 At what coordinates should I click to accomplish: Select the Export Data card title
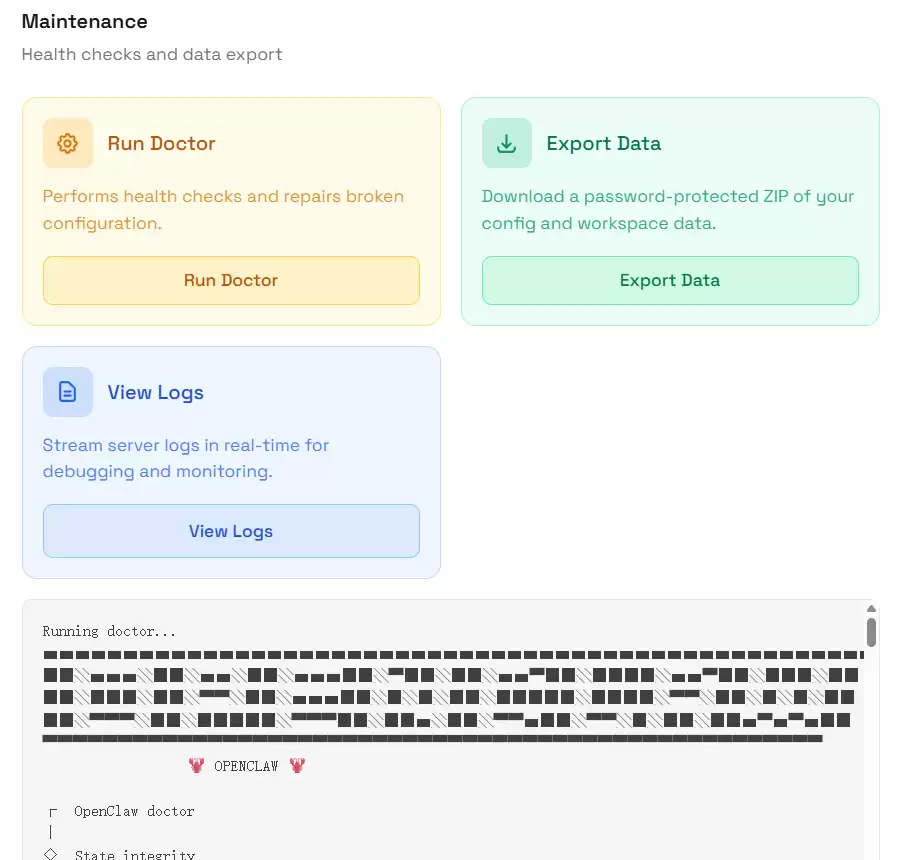pyautogui.click(x=603, y=143)
